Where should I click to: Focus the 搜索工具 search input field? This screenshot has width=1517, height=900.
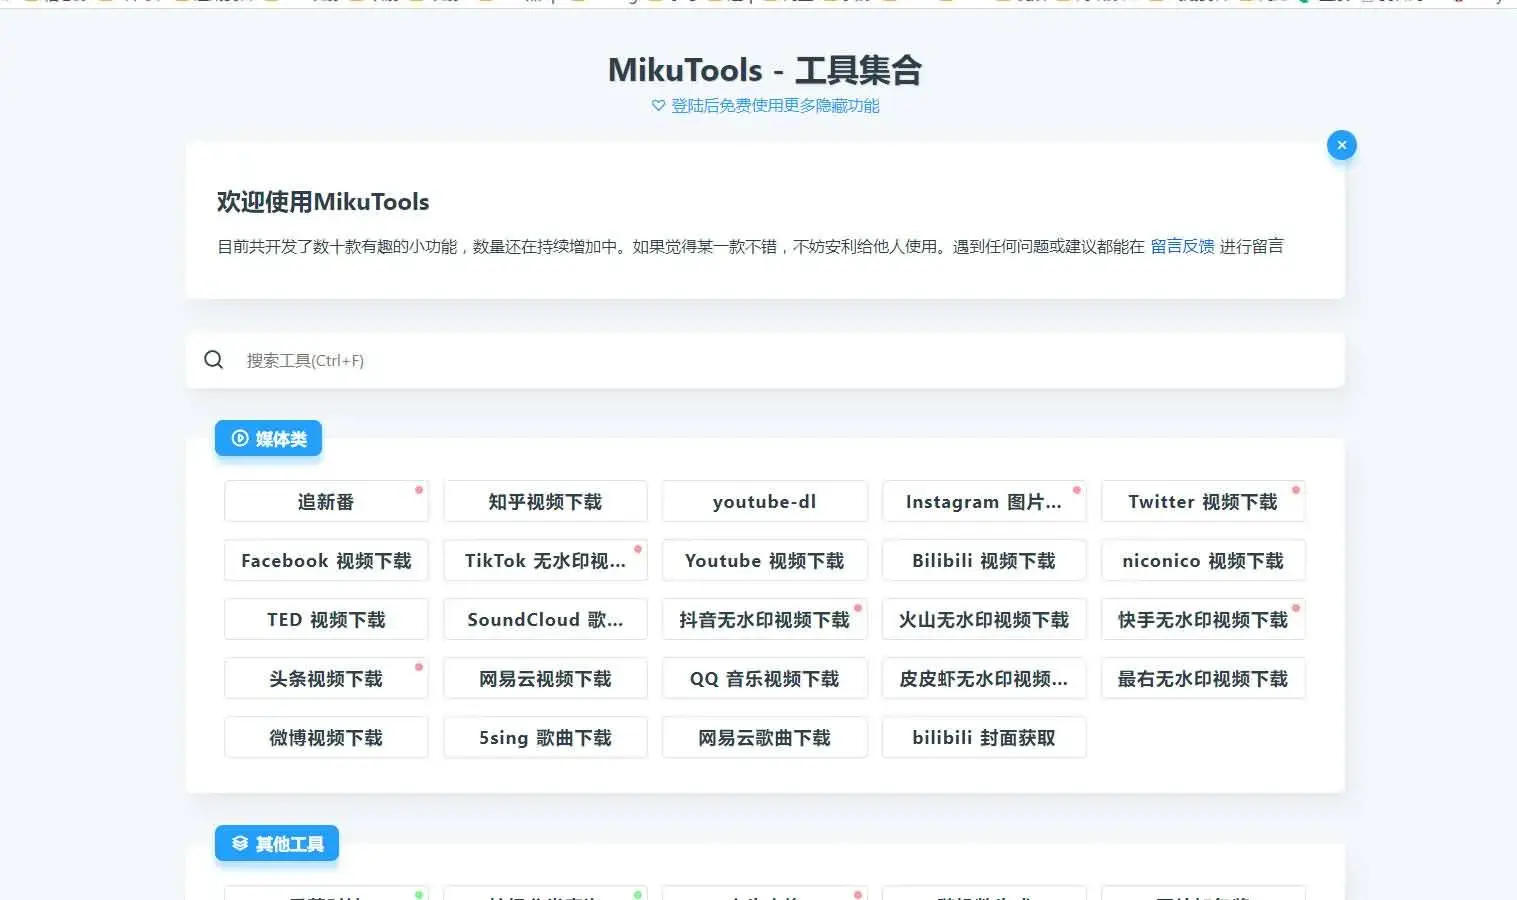pos(765,360)
